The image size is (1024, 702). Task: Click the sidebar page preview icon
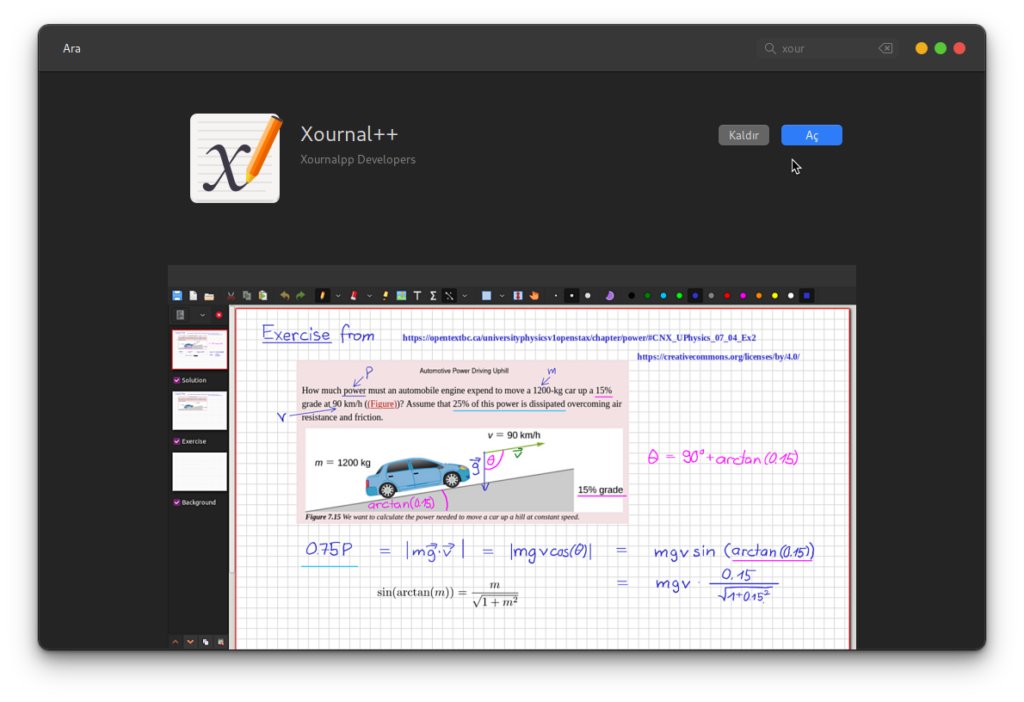[x=181, y=315]
